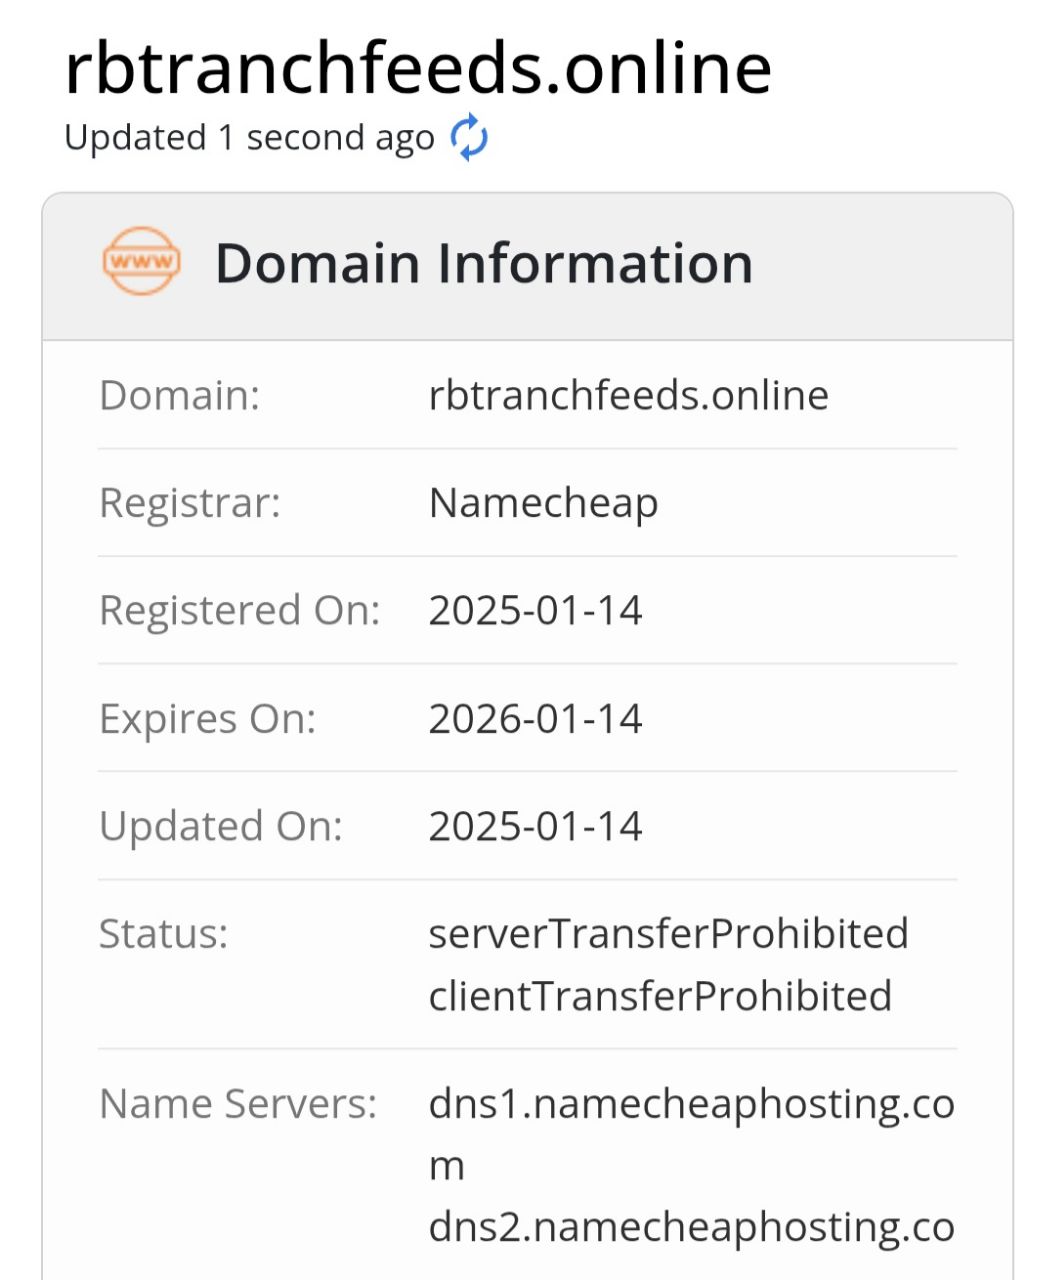Image resolution: width=1055 pixels, height=1280 pixels.
Task: Click the dns1.namecheaphosting.com name server
Action: point(691,1135)
